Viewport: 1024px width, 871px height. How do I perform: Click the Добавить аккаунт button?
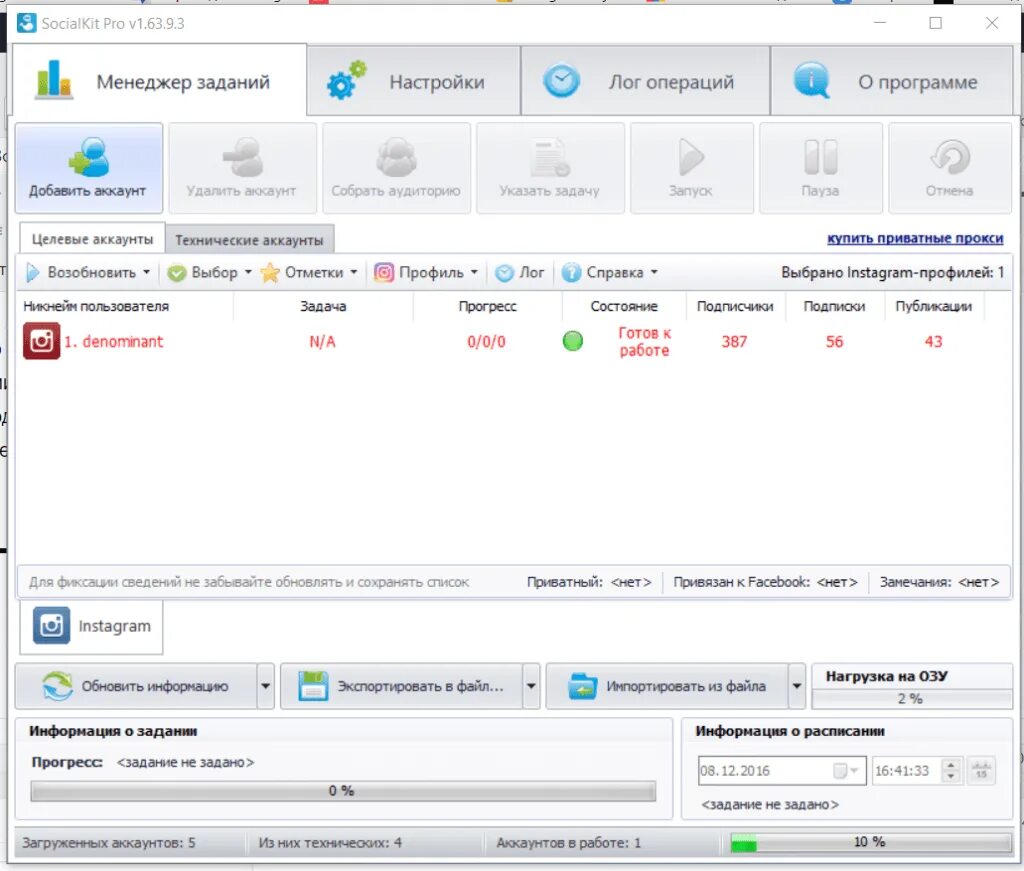[89, 168]
